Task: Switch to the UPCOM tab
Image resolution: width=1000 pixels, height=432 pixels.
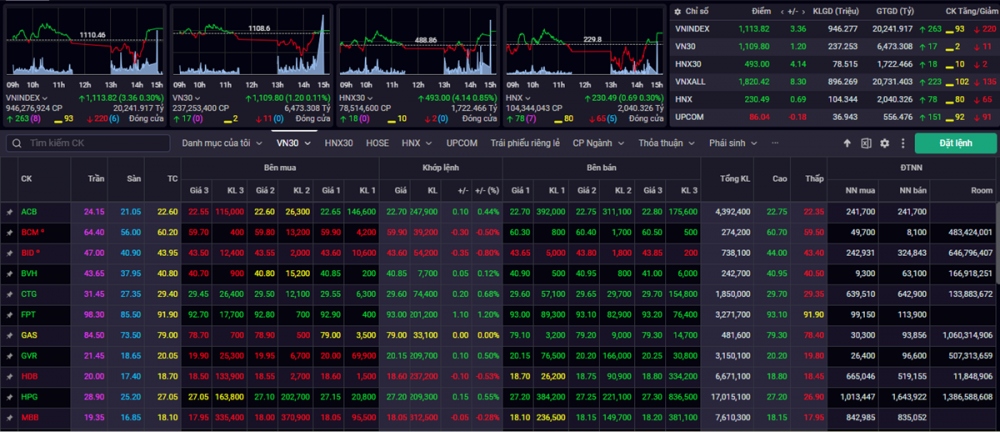Action: click(x=462, y=143)
